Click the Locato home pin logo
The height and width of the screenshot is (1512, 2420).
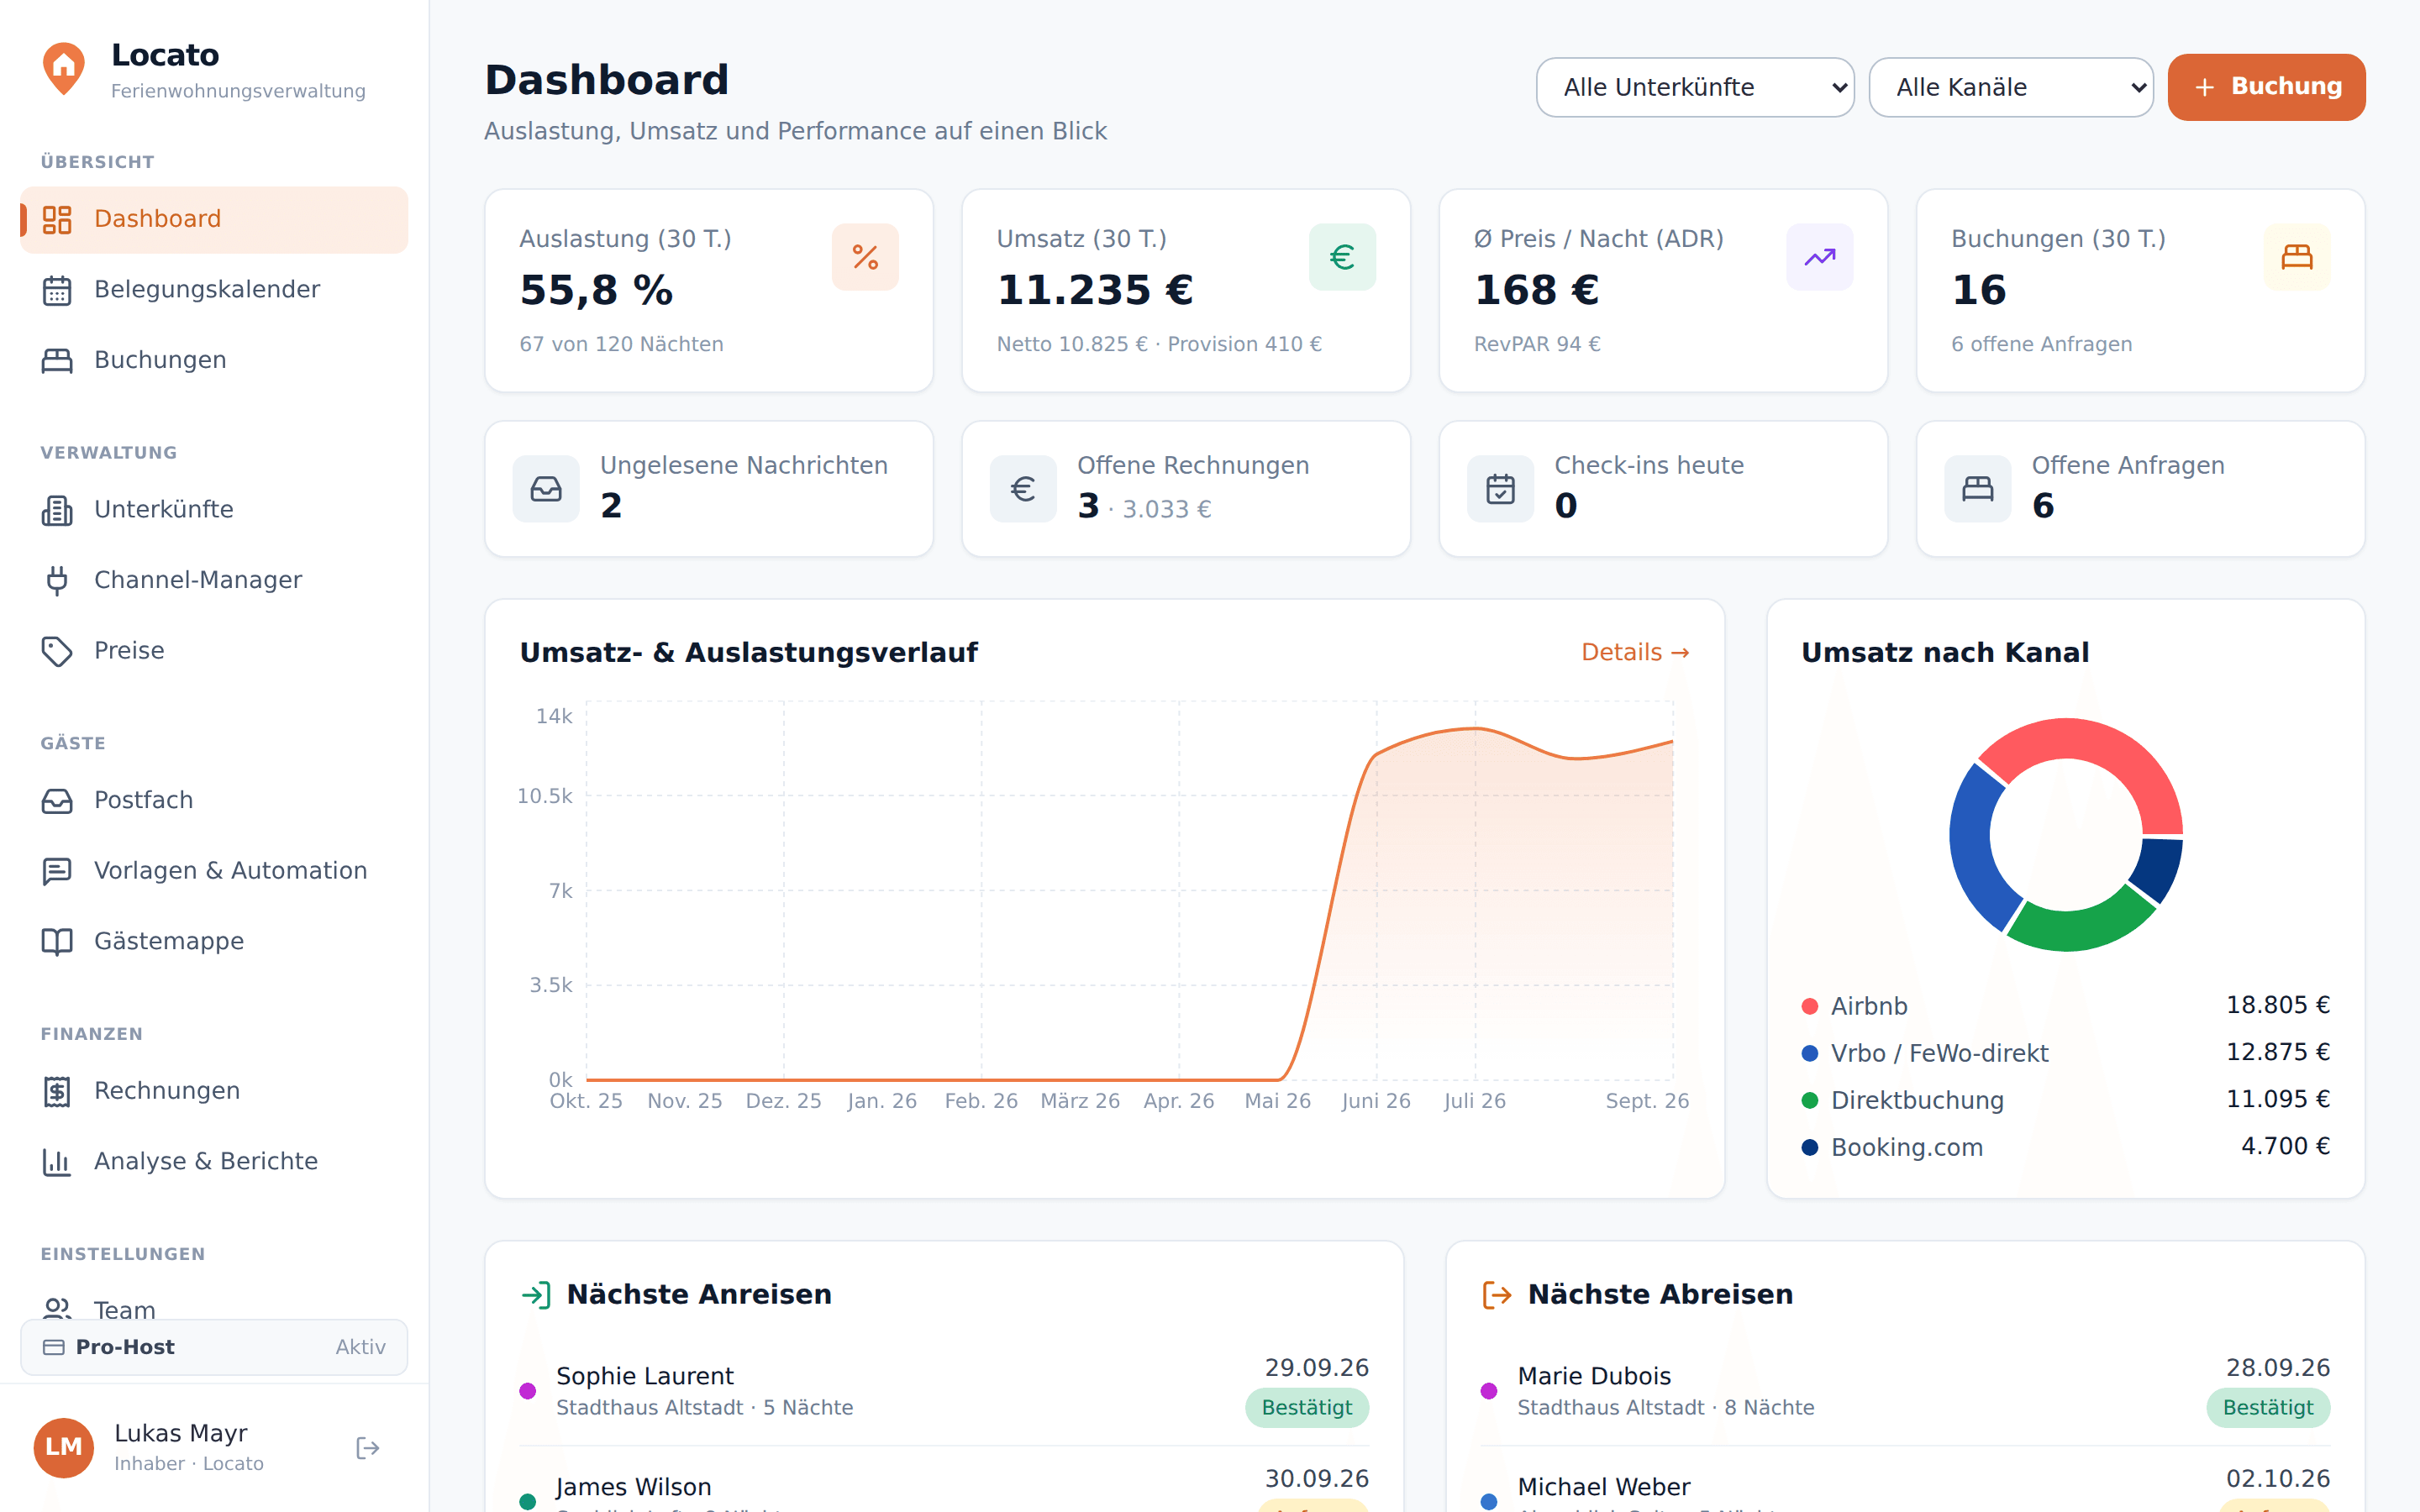point(63,68)
